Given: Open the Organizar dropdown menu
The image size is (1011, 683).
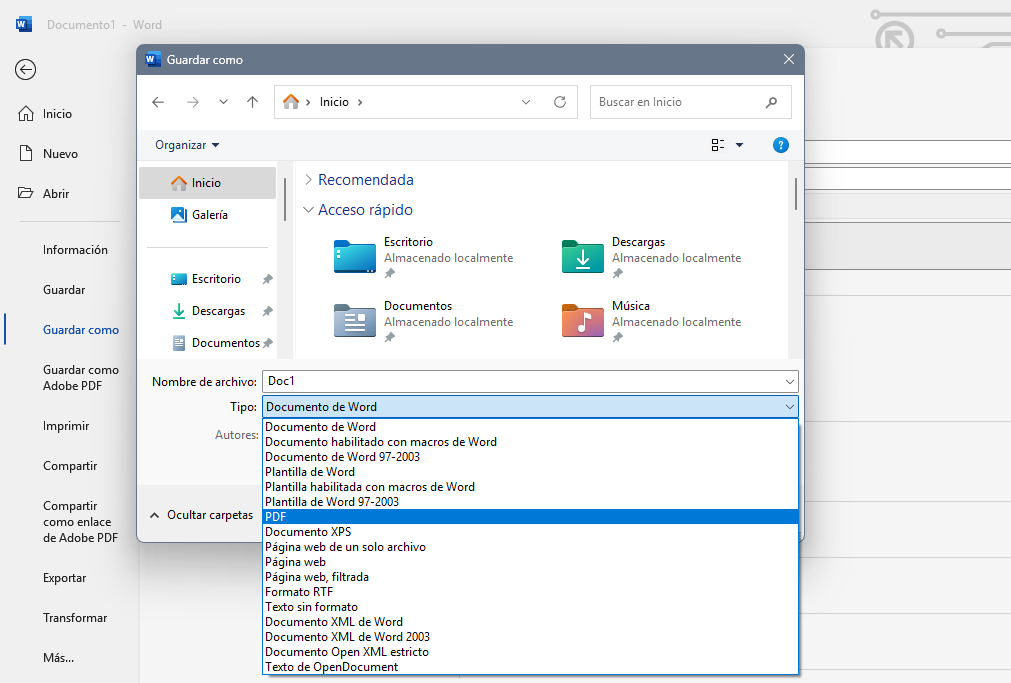Looking at the screenshot, I should [x=187, y=145].
